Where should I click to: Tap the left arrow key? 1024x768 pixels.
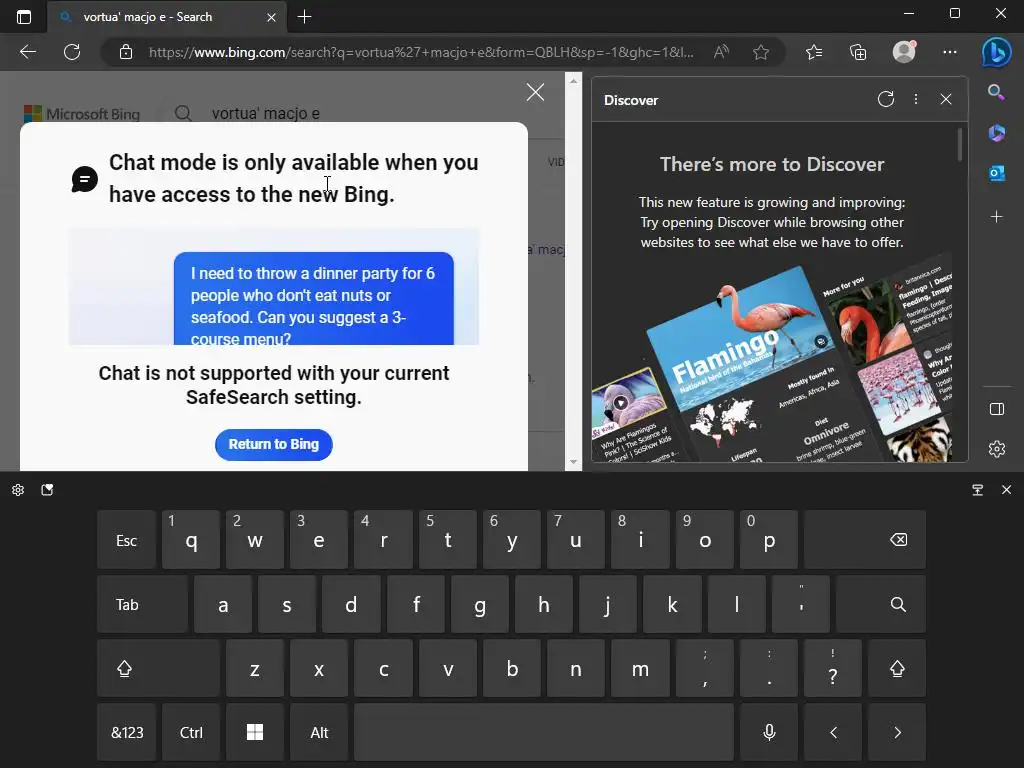coord(833,733)
